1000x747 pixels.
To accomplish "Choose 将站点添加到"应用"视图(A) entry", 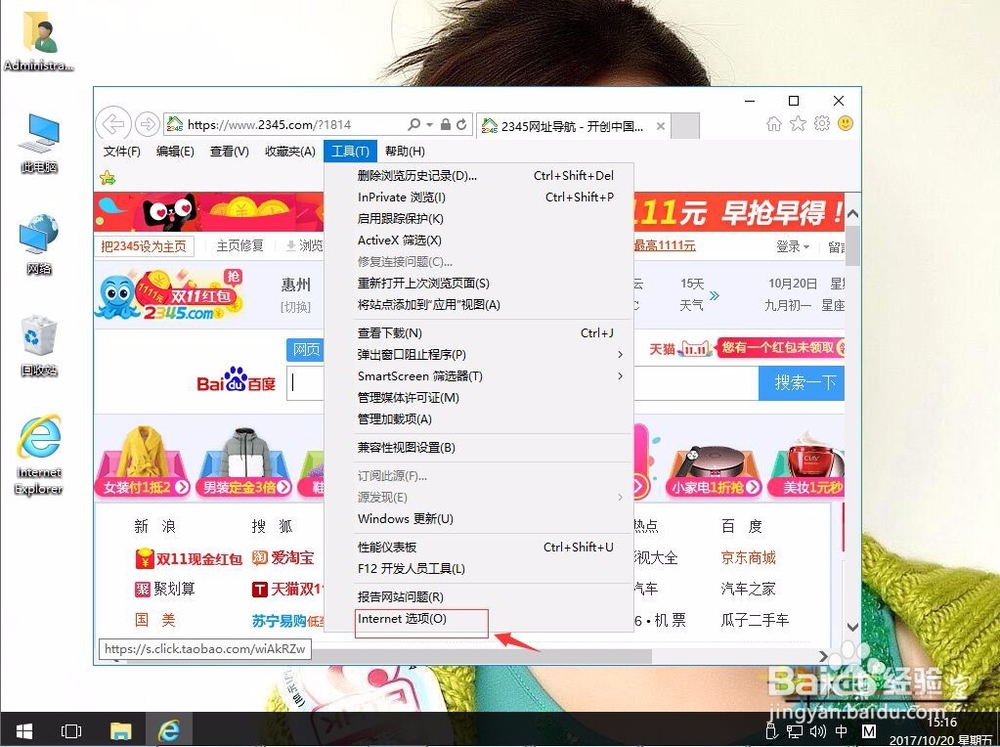I will tap(479, 305).
